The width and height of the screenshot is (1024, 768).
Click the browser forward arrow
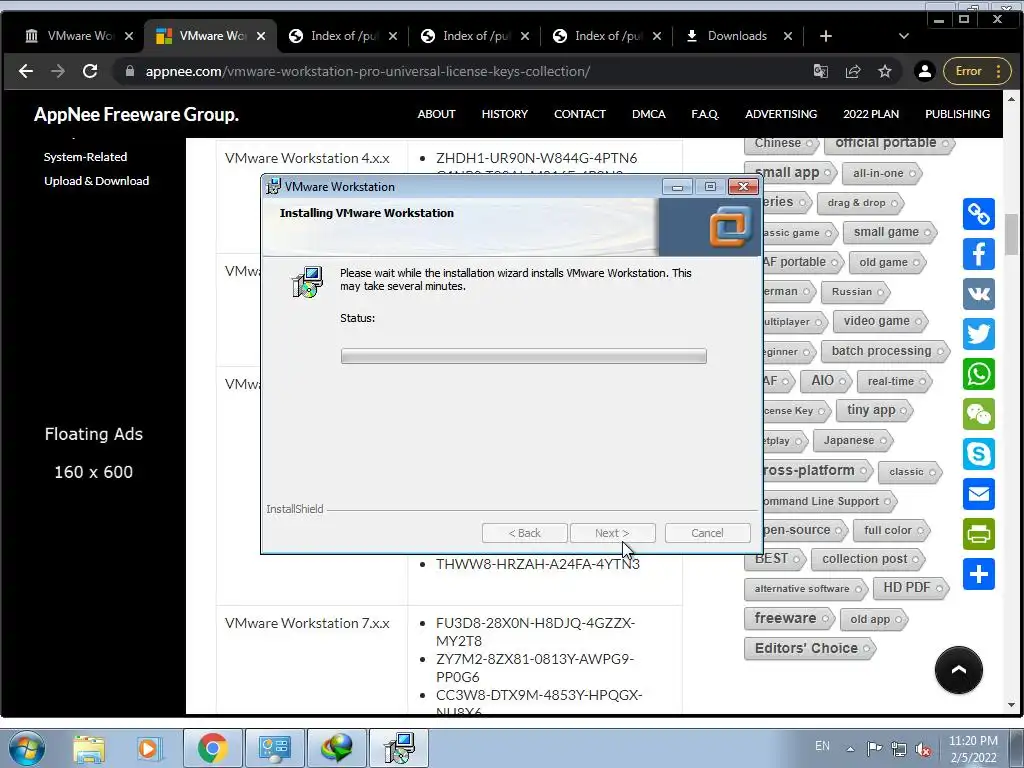coord(57,71)
